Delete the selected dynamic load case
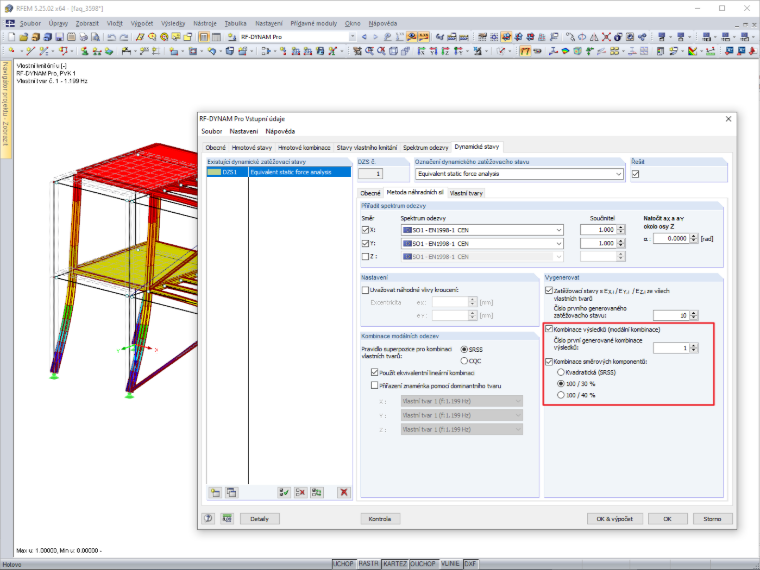 pyautogui.click(x=344, y=492)
